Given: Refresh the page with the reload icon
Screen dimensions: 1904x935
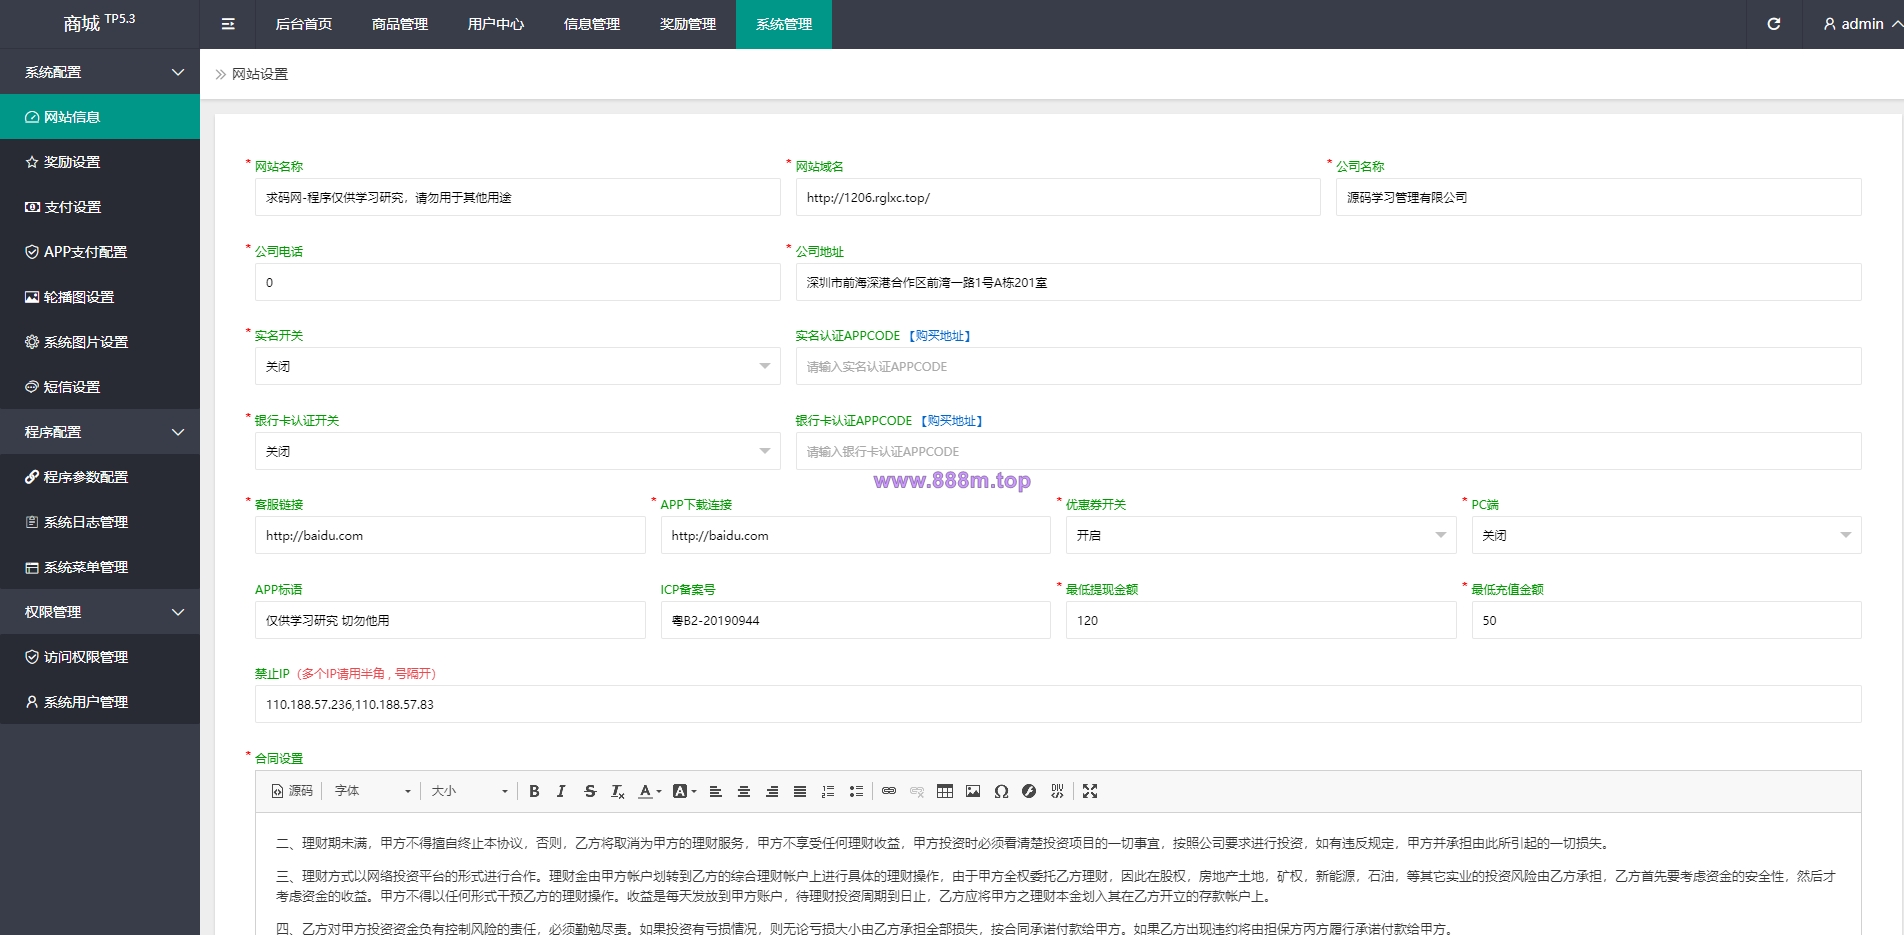Looking at the screenshot, I should click(1773, 24).
